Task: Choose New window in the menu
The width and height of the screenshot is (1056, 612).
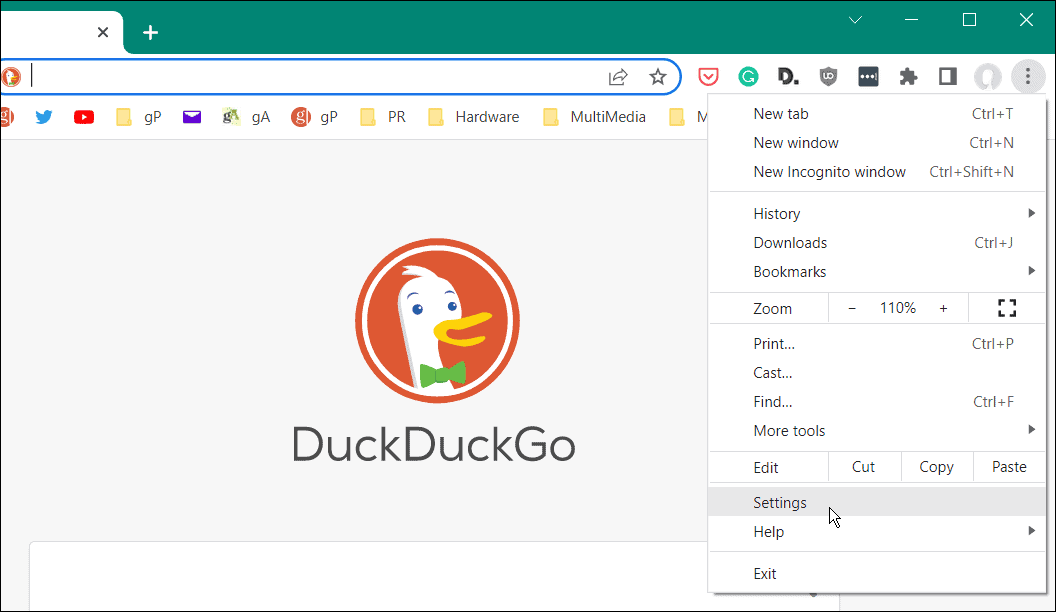Action: [x=877, y=143]
